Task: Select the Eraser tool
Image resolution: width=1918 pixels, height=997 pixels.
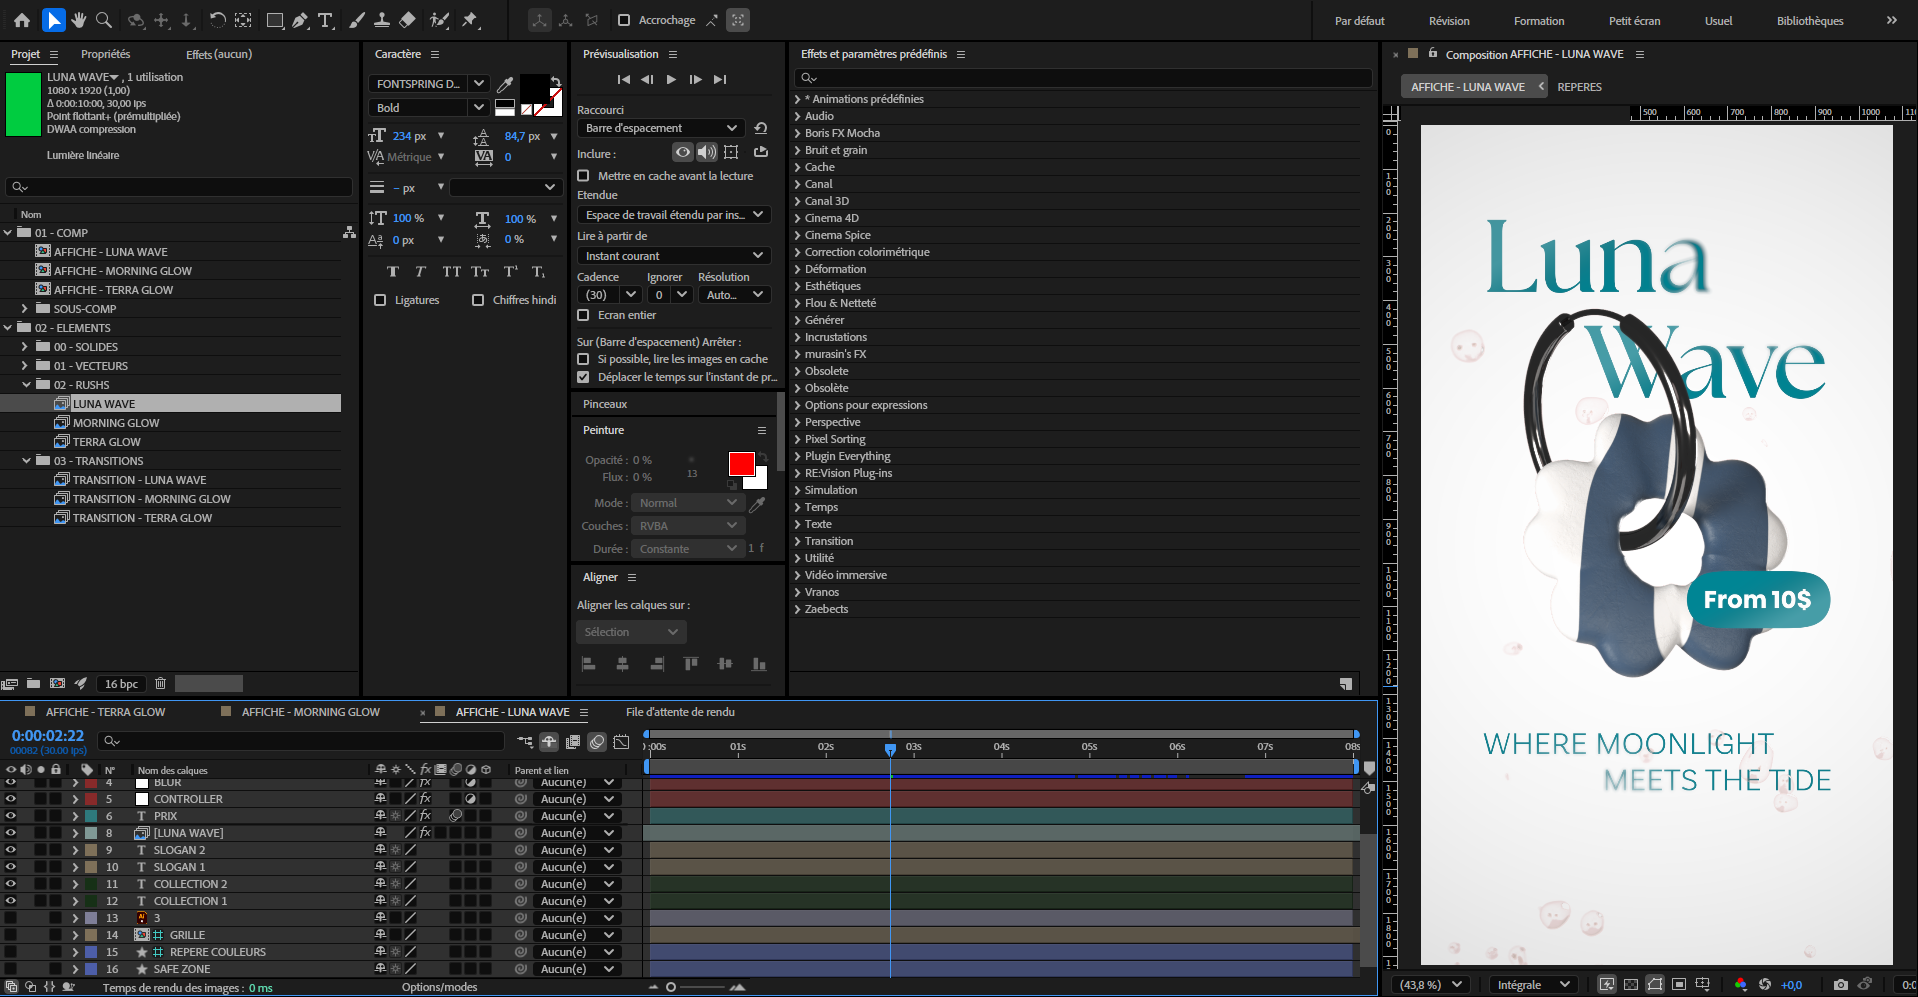Action: (407, 20)
